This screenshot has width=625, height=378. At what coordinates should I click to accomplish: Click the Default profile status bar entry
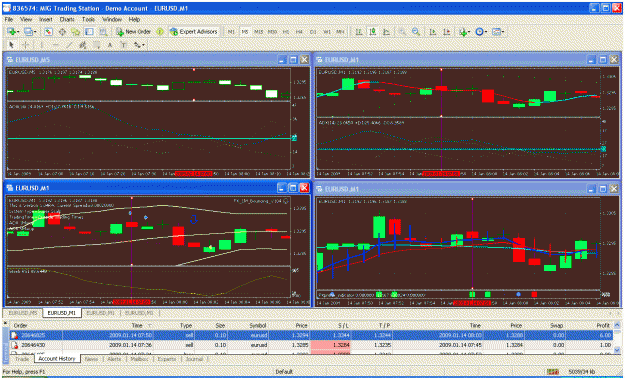pos(284,372)
